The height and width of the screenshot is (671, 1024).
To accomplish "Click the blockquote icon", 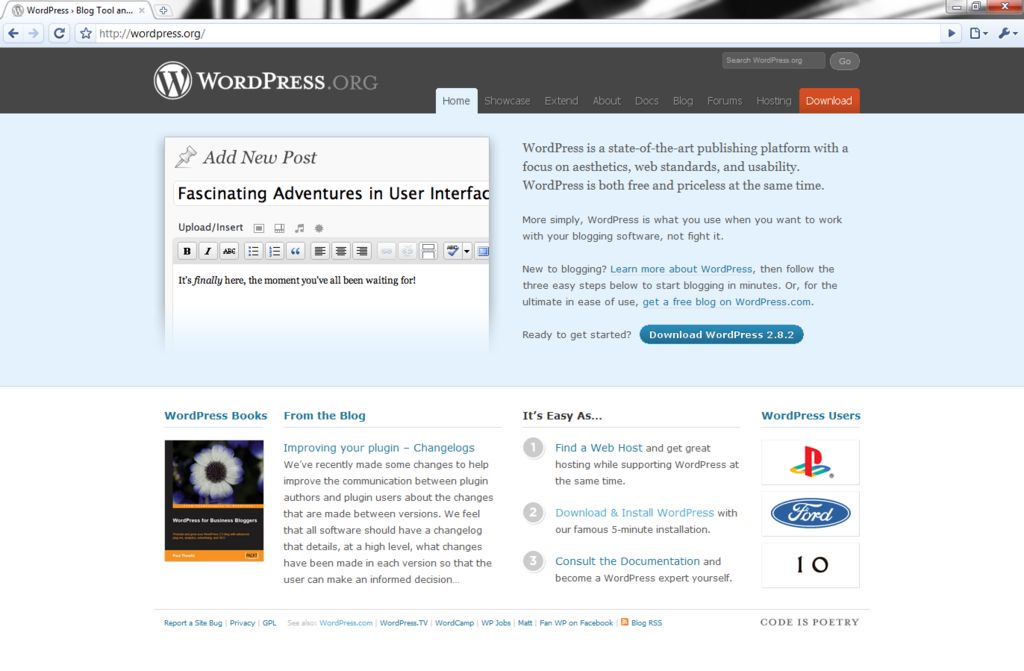I will tap(296, 251).
